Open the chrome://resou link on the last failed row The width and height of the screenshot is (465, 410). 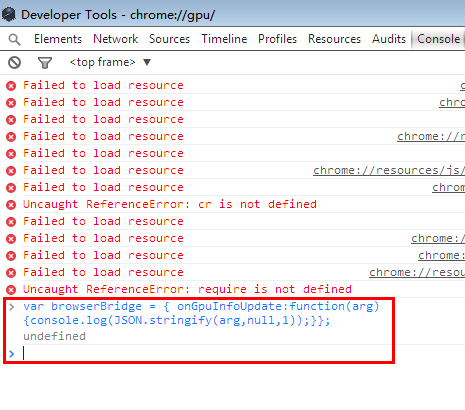(x=417, y=272)
